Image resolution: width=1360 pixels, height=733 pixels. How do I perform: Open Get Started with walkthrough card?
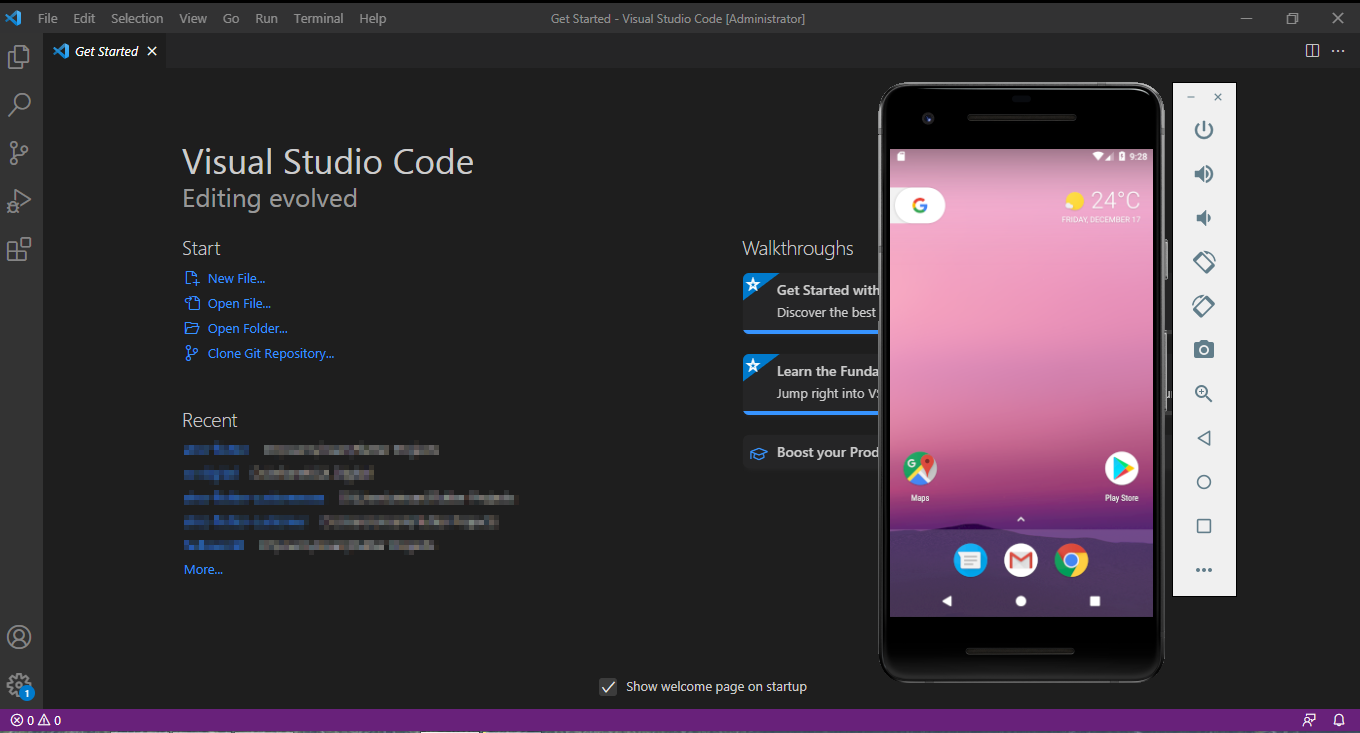pyautogui.click(x=811, y=302)
